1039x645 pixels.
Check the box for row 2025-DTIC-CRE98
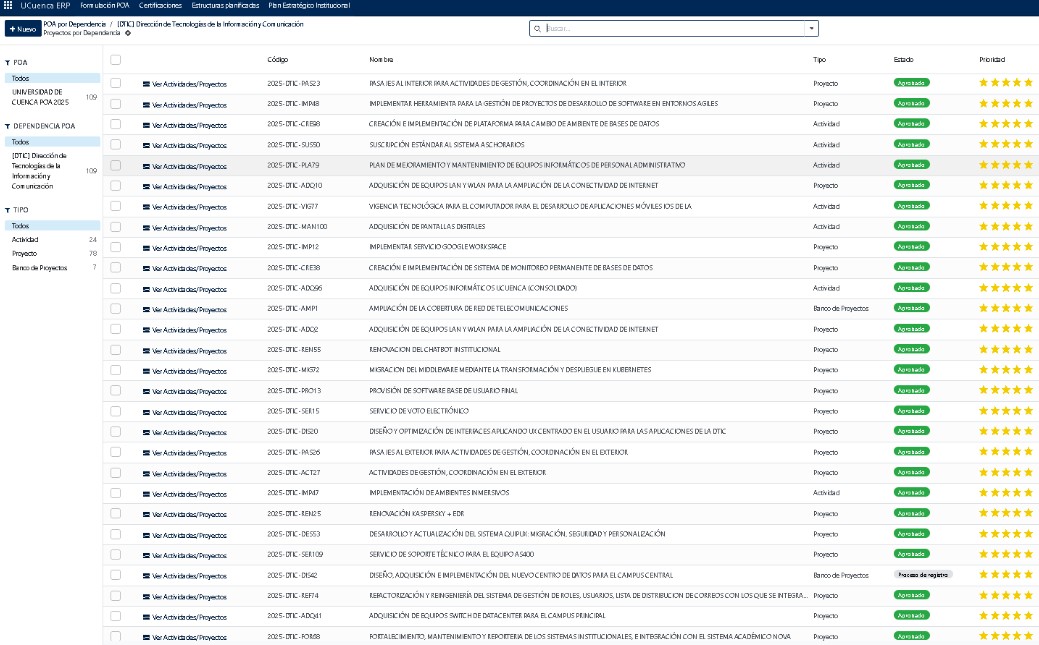(x=116, y=124)
